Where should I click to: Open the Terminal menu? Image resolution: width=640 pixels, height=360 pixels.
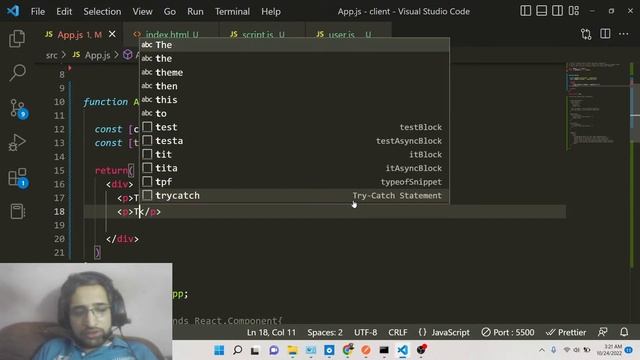232,11
